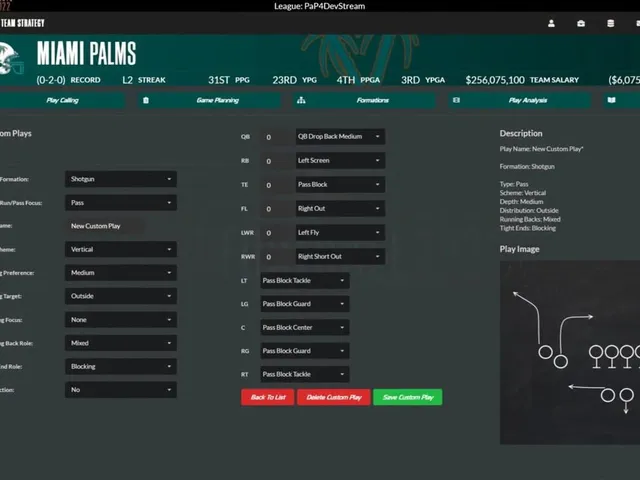Click the trash icon beside Game Planning
The height and width of the screenshot is (480, 640).
click(x=146, y=100)
